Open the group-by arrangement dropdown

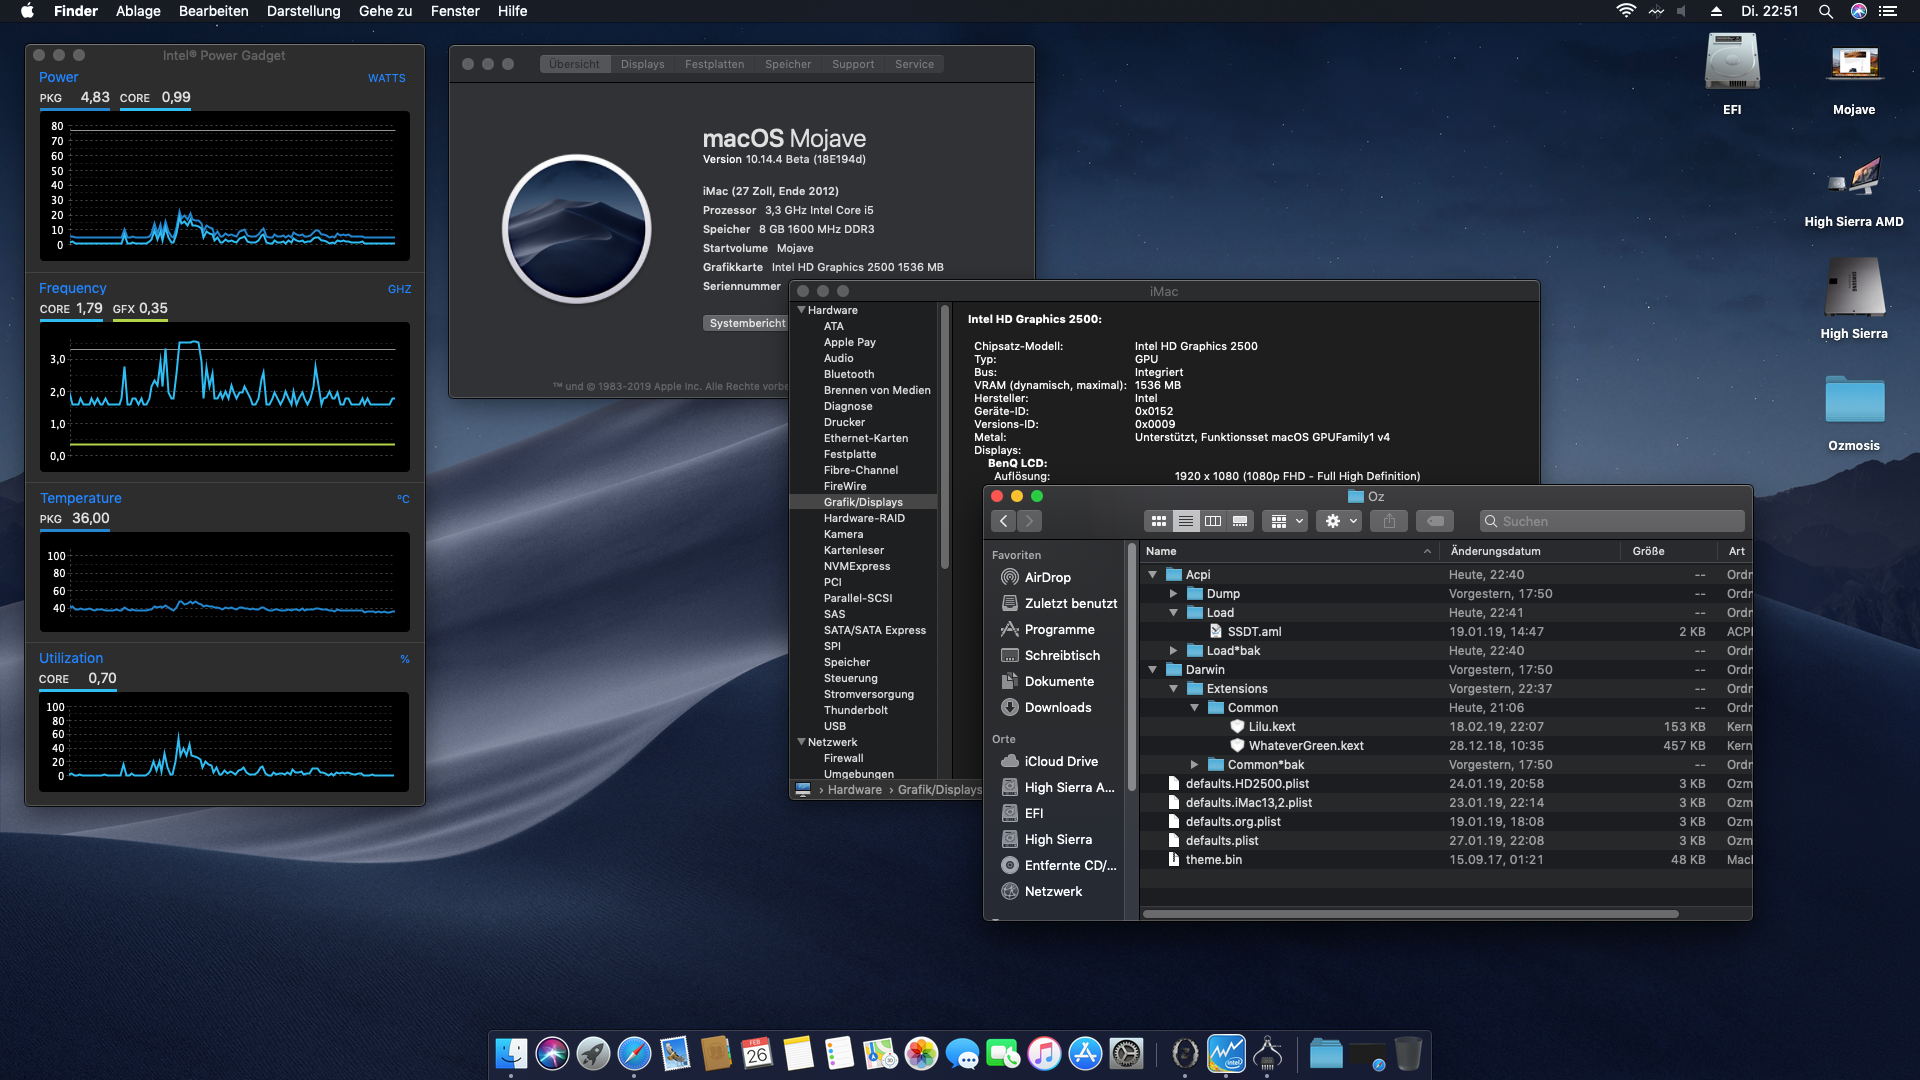click(1286, 521)
